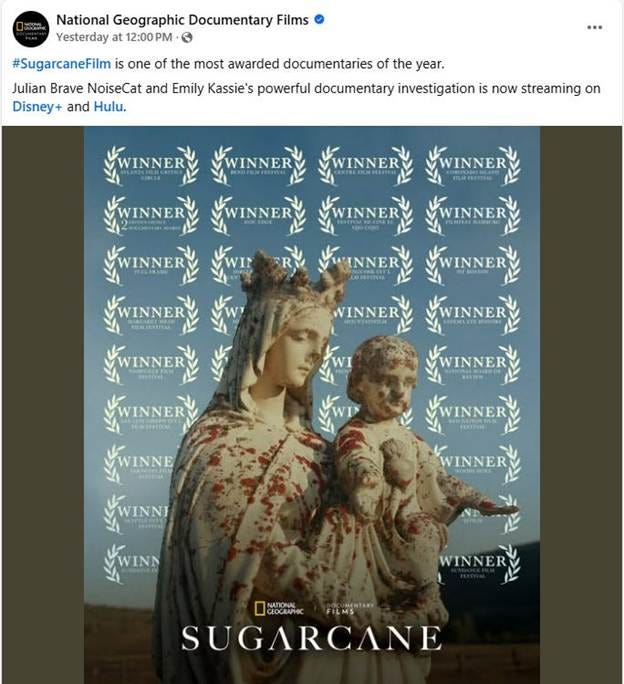This screenshot has height=684, width=624.
Task: Click the Atlanta Film Critics Circle winner laurel
Action: click(x=151, y=166)
